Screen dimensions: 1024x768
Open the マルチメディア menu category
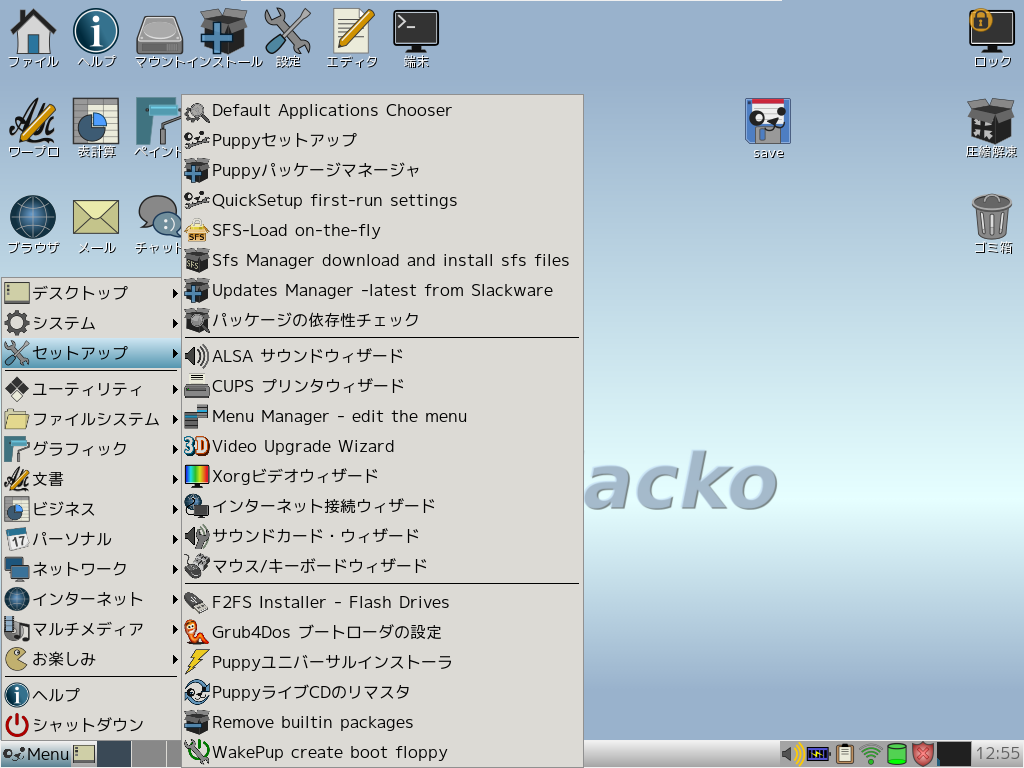[91, 630]
